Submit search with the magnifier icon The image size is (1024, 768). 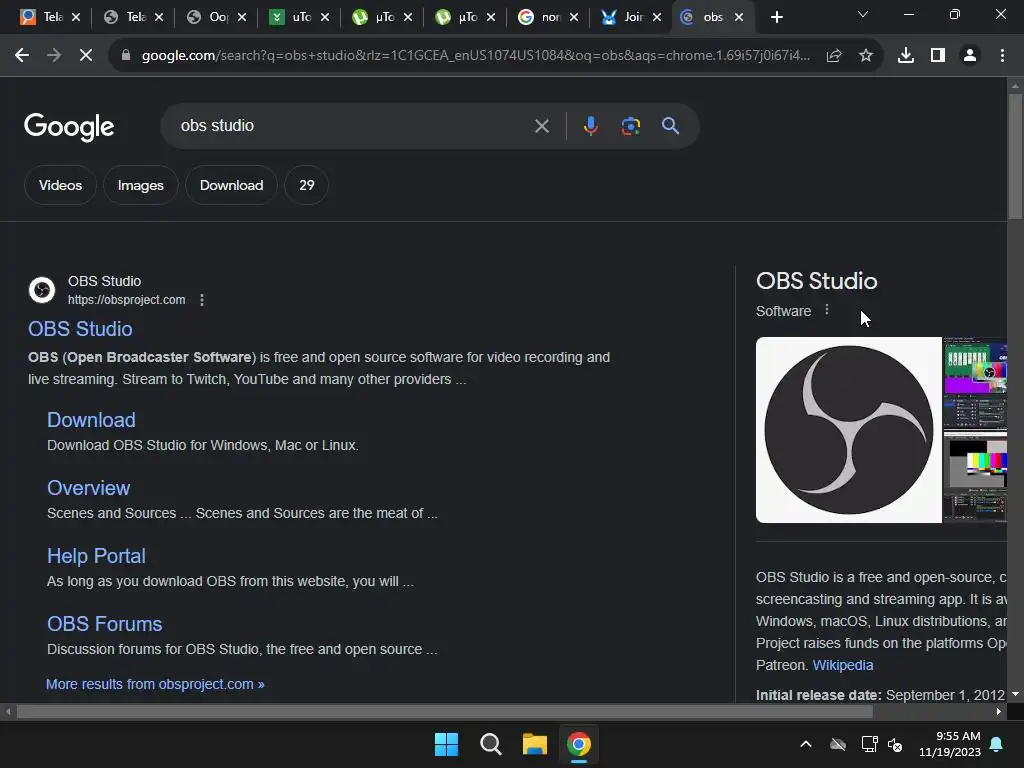pos(670,125)
